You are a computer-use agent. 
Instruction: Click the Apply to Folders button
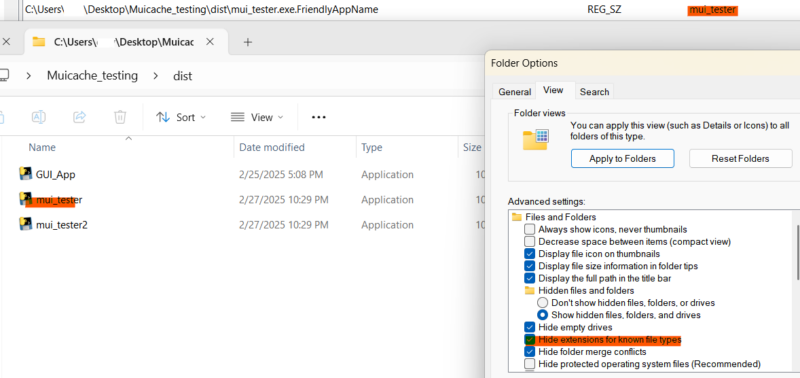click(x=622, y=159)
